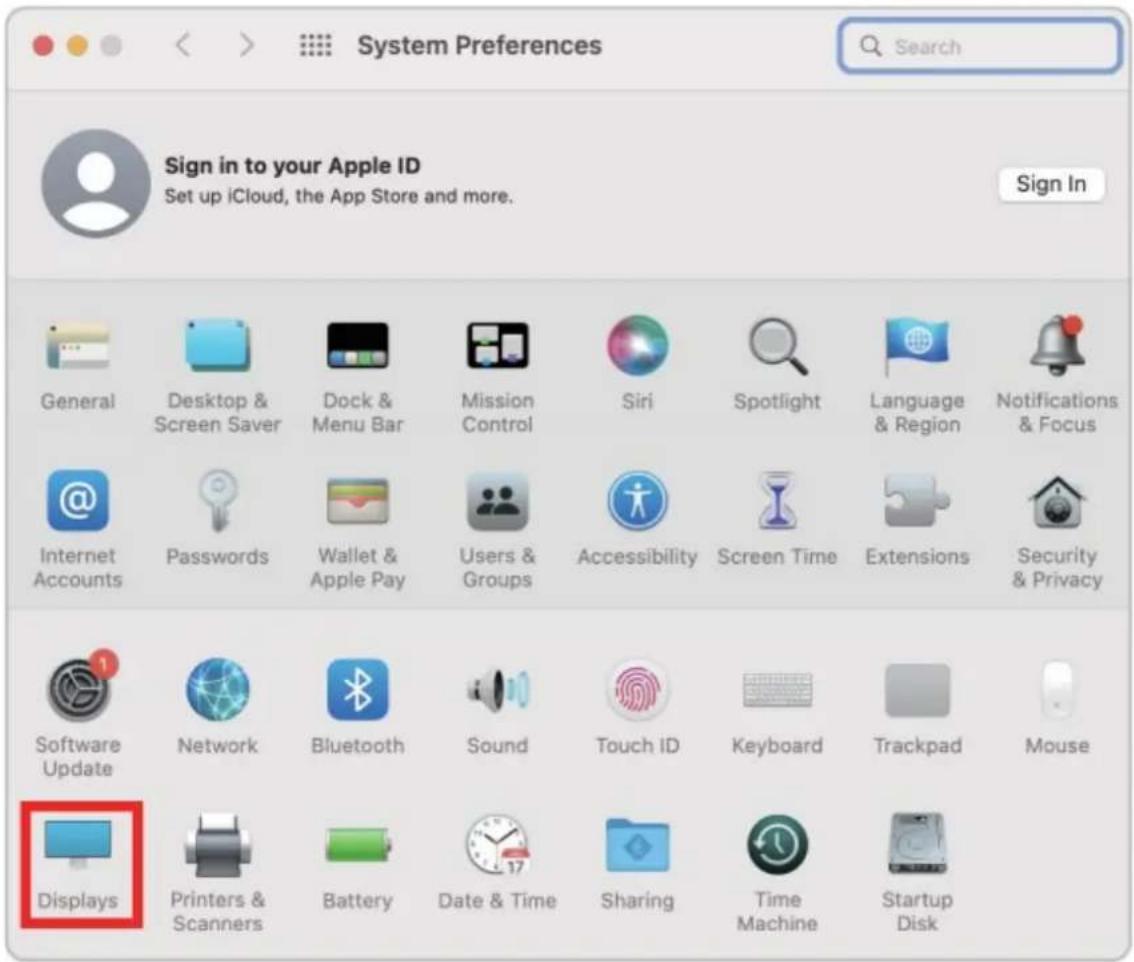This screenshot has width=1134, height=962.
Task: Go back with the left arrow
Action: pyautogui.click(x=184, y=45)
